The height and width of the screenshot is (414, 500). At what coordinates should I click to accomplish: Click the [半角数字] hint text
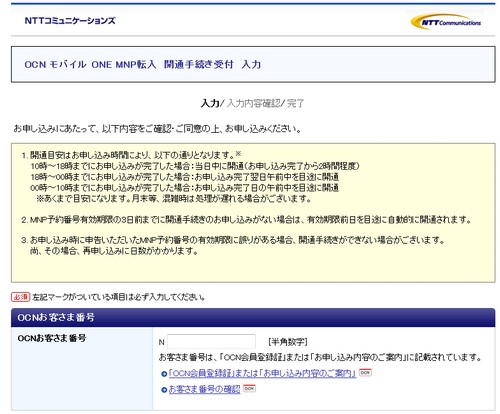pyautogui.click(x=288, y=342)
